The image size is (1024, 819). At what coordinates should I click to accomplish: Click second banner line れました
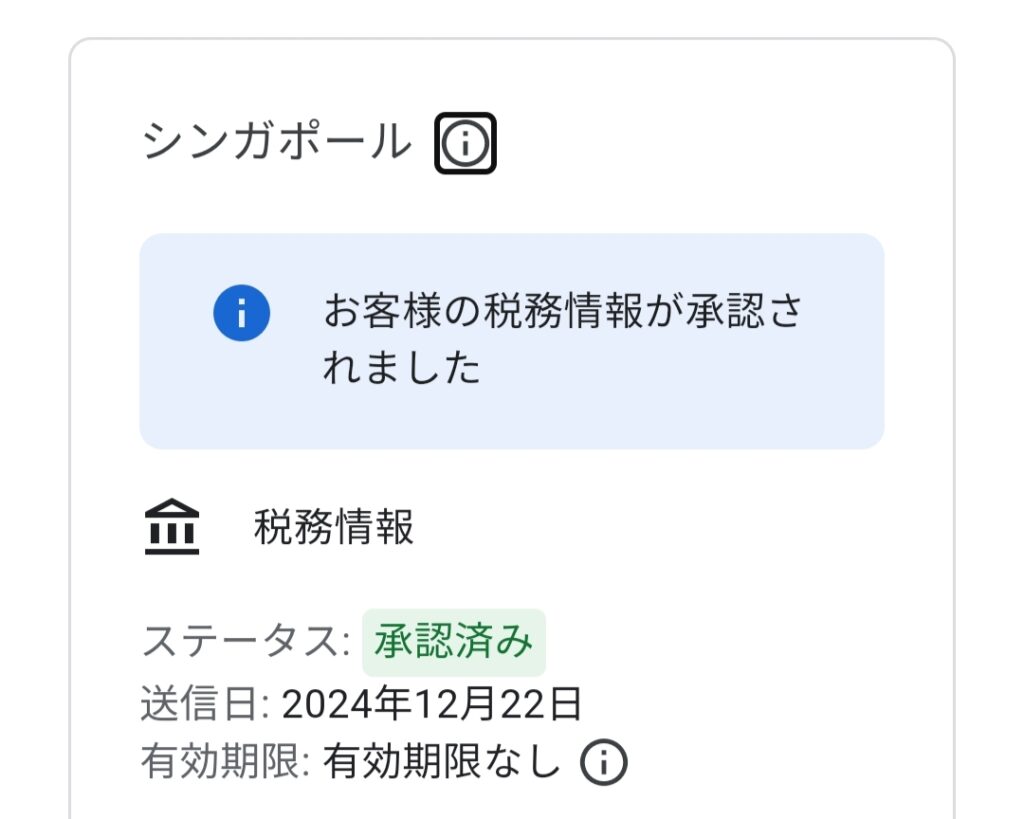point(402,366)
